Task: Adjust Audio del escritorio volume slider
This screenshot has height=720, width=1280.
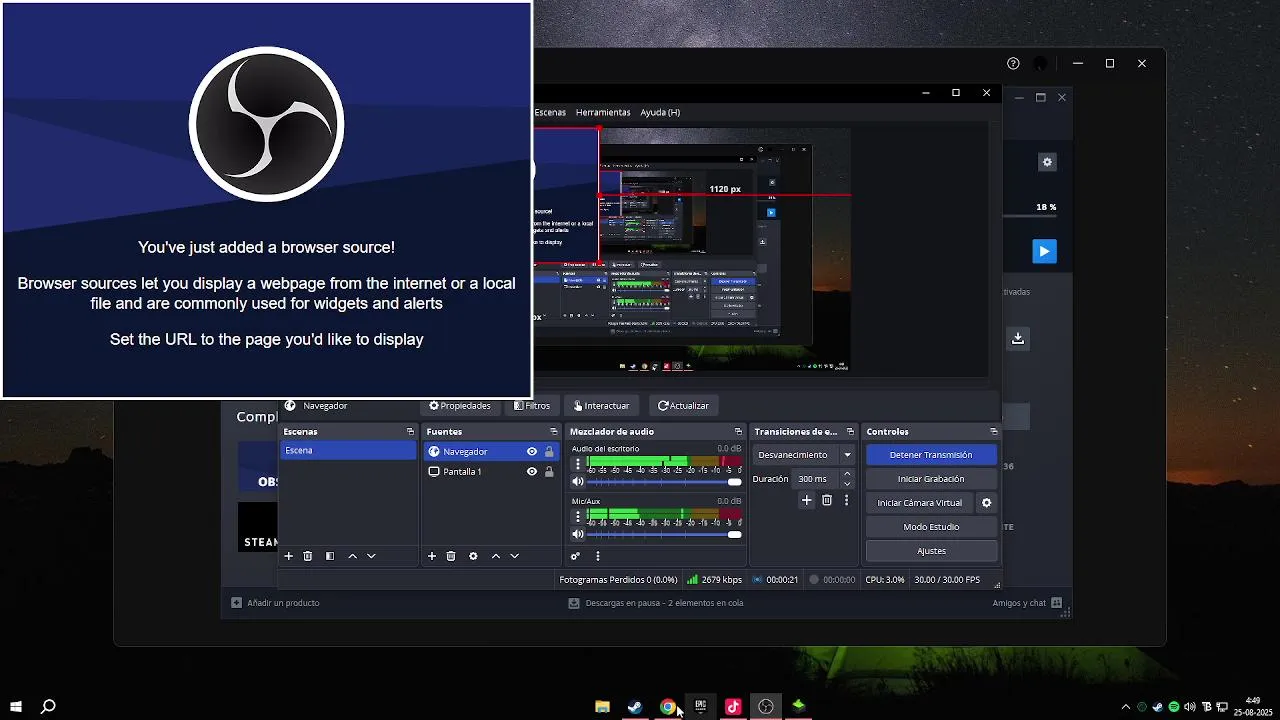Action: coord(665,482)
